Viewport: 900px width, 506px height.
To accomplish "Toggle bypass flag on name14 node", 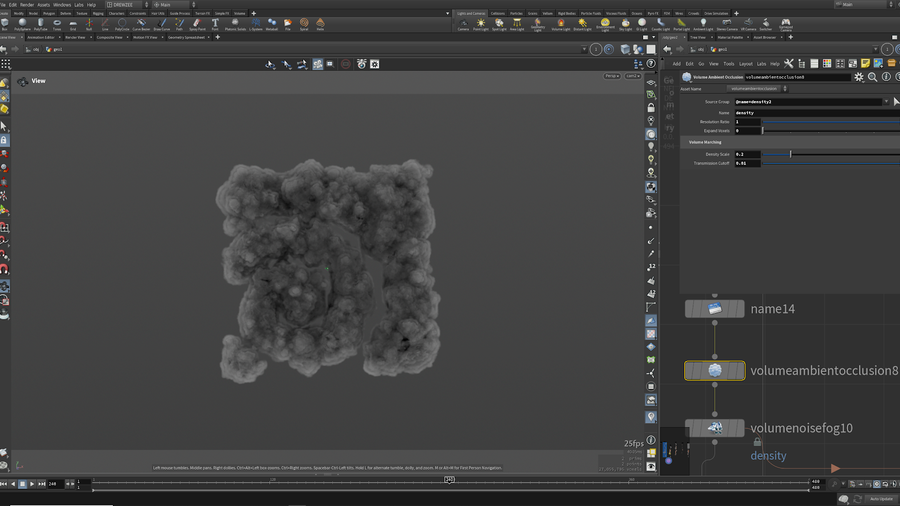I will click(690, 309).
